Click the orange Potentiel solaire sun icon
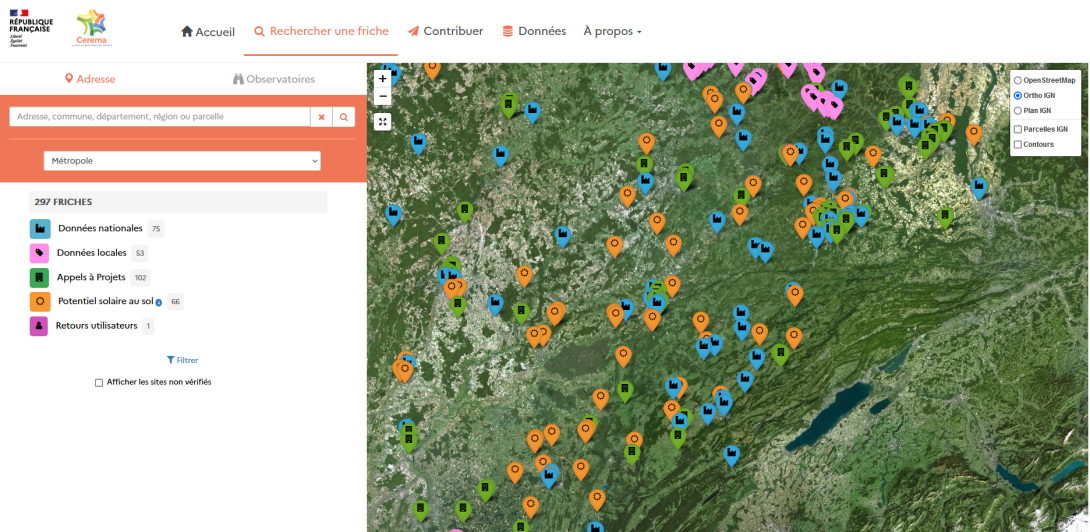This screenshot has width=1090, height=532. pos(40,301)
